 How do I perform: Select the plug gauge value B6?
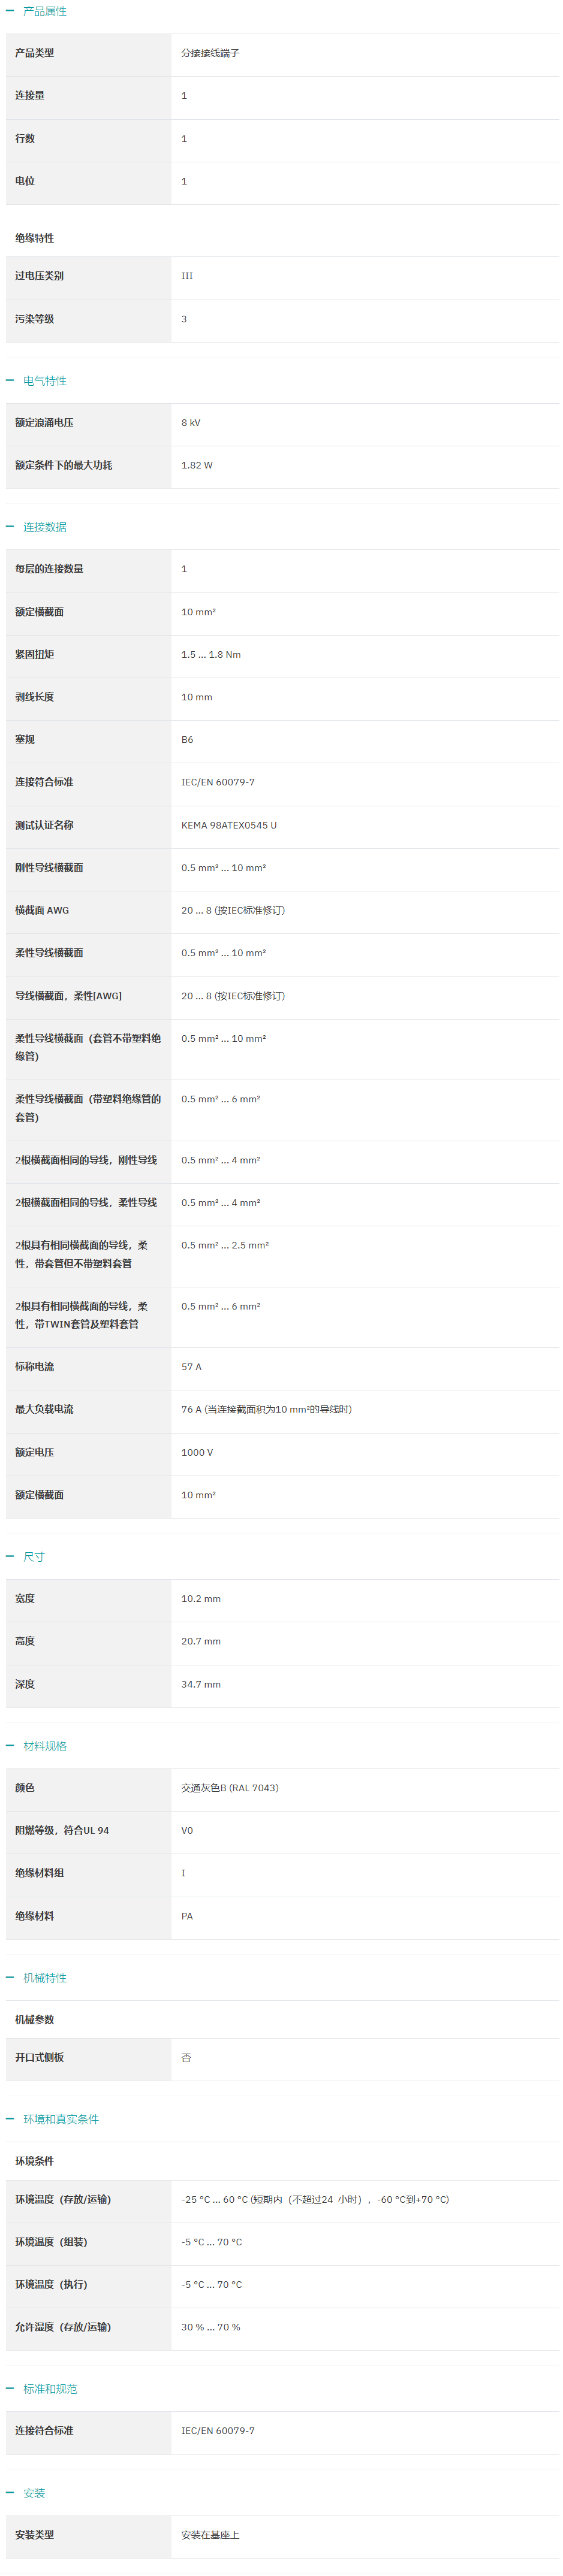coord(187,740)
